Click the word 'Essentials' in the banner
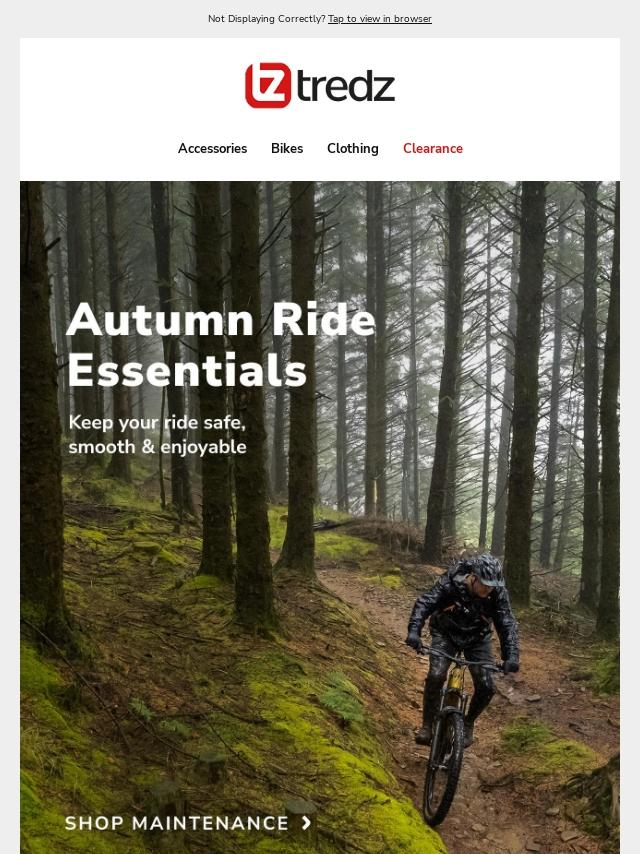The width and height of the screenshot is (640, 854). tap(187, 370)
